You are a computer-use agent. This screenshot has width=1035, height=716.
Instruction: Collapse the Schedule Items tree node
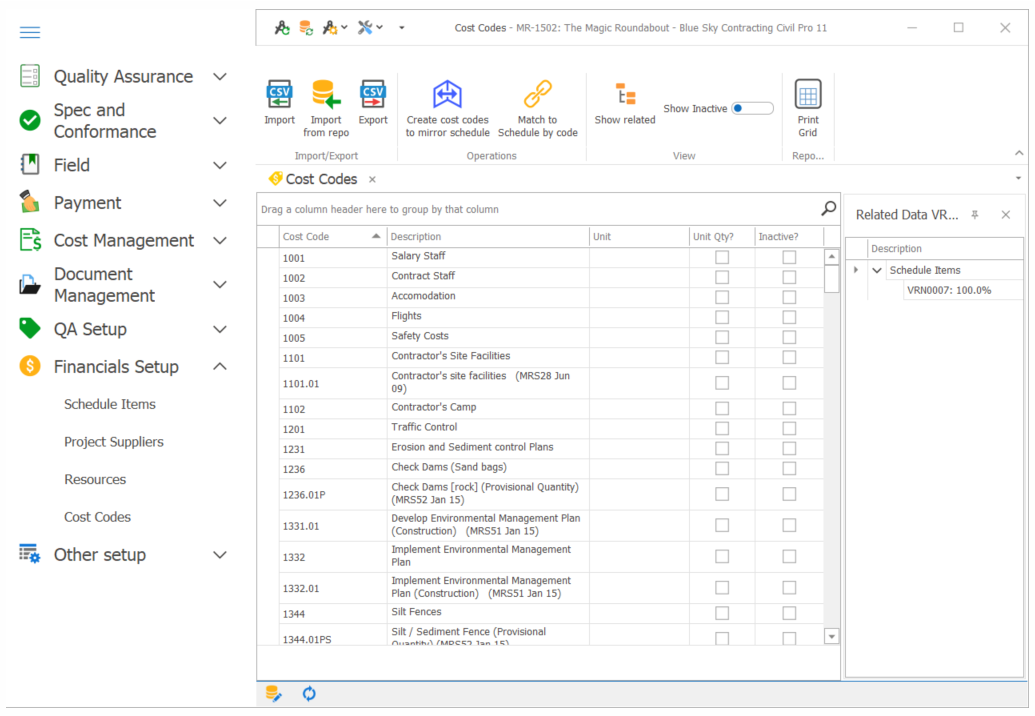(877, 270)
